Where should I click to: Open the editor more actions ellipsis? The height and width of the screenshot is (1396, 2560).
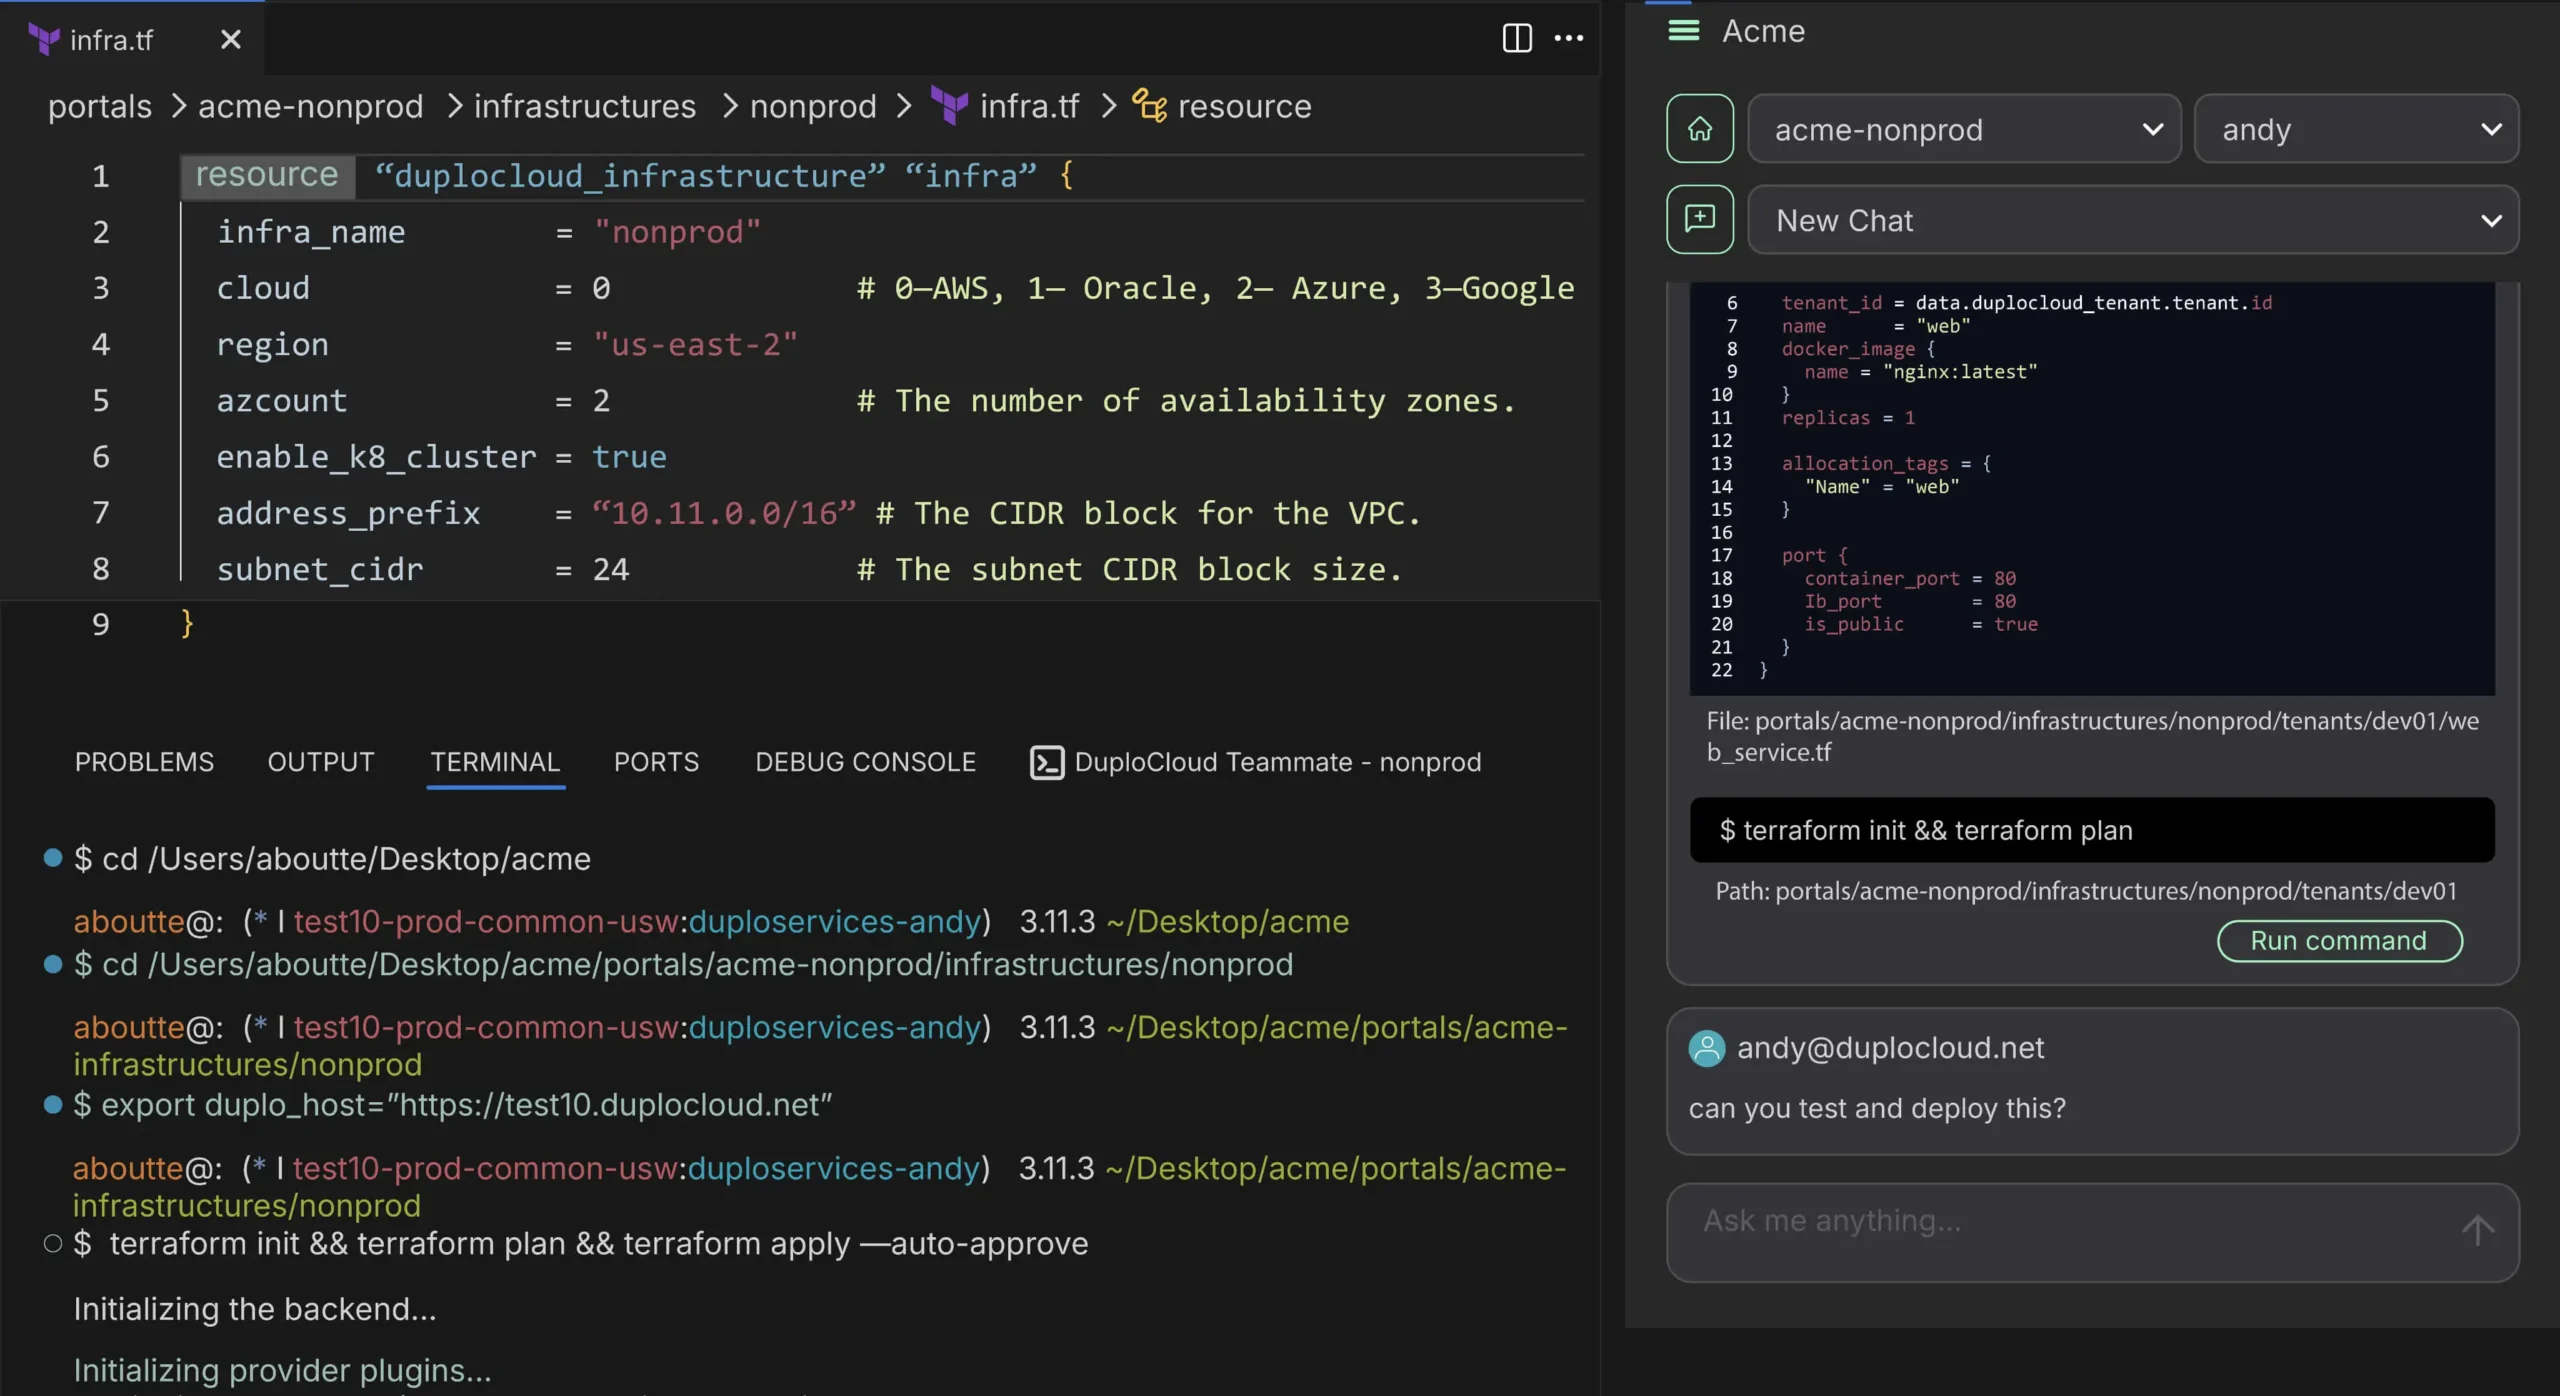coord(1568,38)
